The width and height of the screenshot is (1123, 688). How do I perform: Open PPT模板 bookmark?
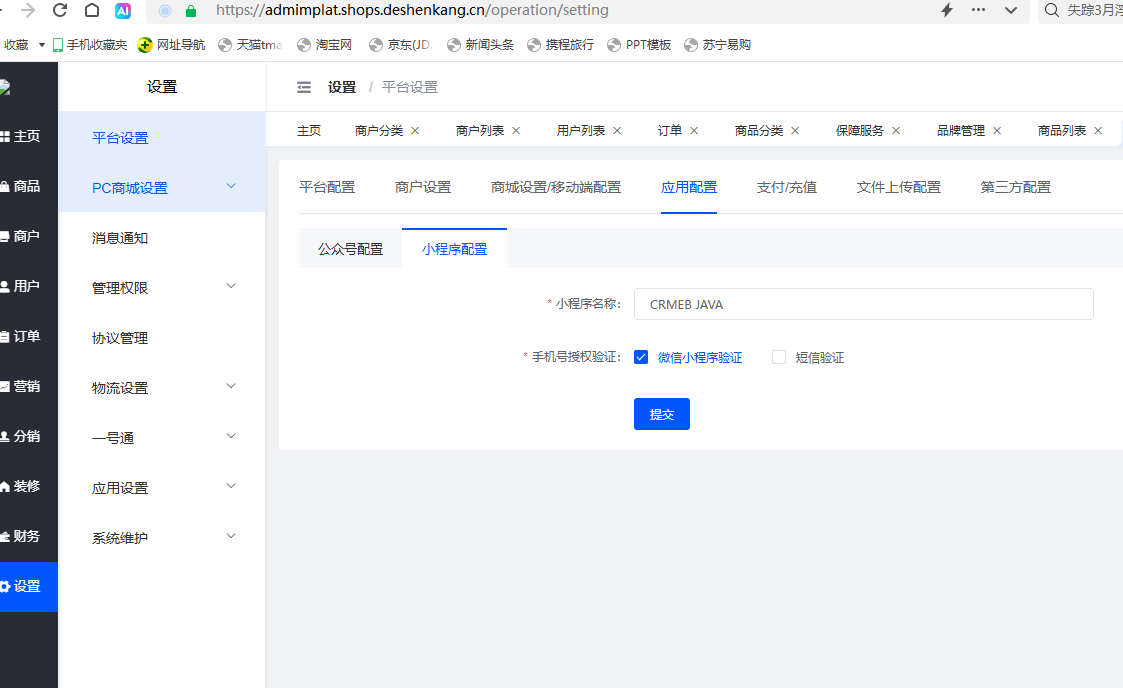pos(639,45)
